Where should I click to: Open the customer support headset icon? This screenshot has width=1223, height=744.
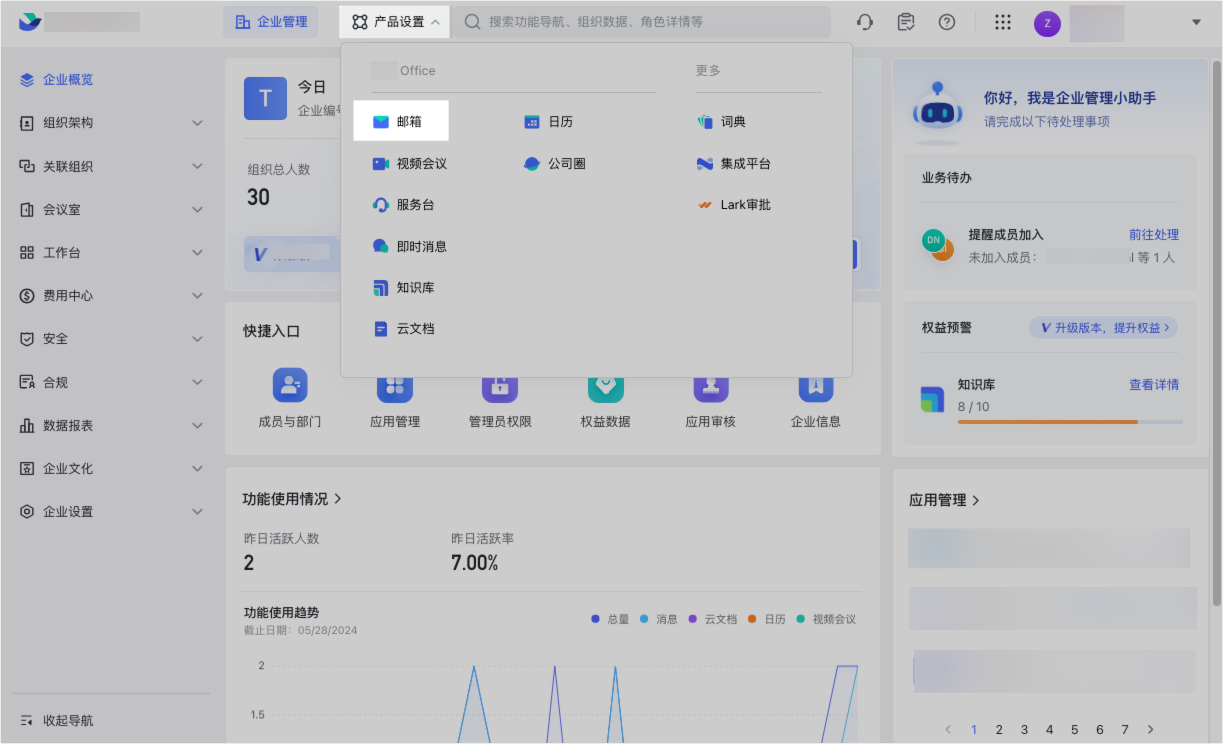pyautogui.click(x=865, y=22)
